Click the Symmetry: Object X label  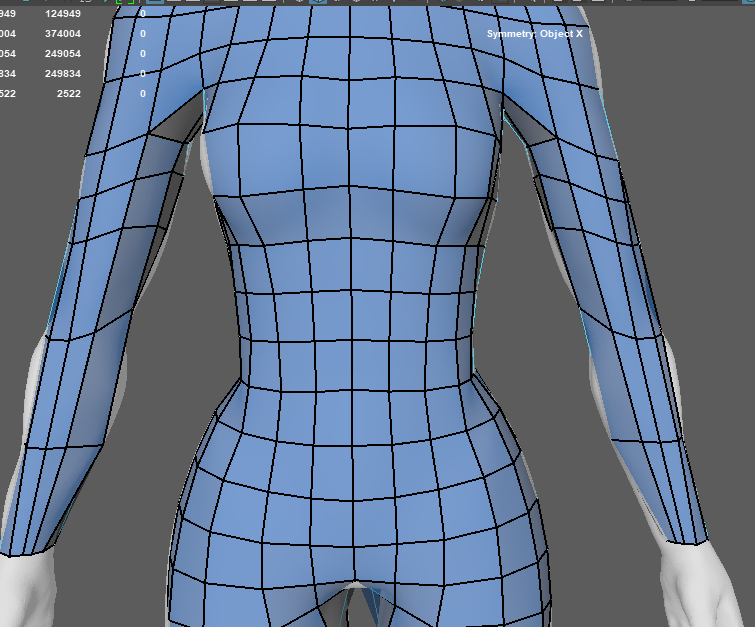(x=534, y=34)
